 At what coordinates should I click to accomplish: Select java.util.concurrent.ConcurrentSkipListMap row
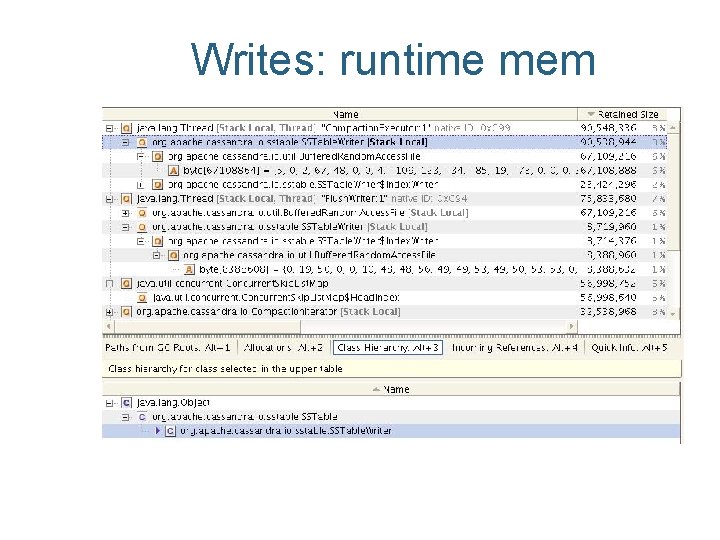(232, 284)
